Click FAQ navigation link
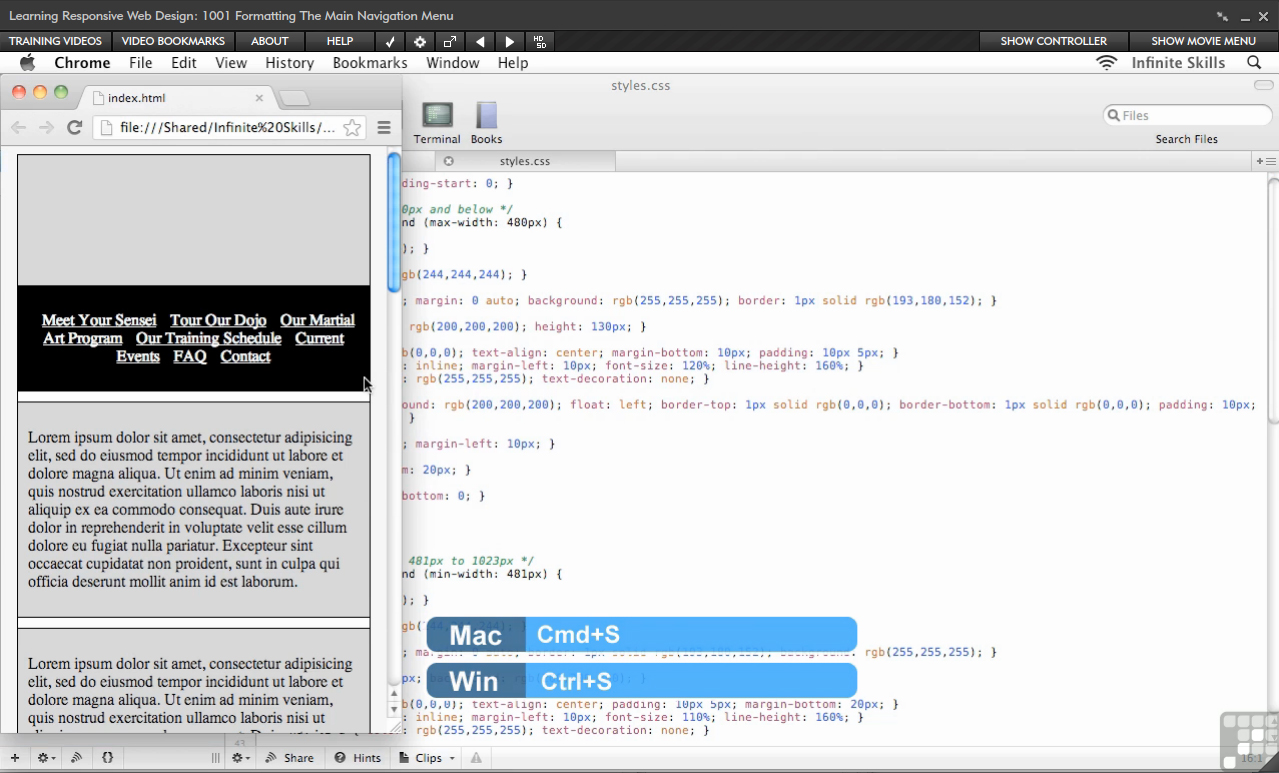The image size is (1279, 773). click(x=190, y=356)
